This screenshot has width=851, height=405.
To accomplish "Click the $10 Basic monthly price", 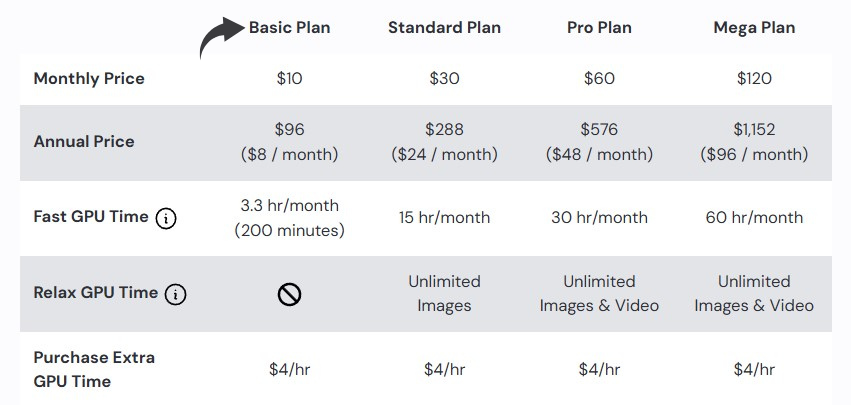I will tap(289, 79).
